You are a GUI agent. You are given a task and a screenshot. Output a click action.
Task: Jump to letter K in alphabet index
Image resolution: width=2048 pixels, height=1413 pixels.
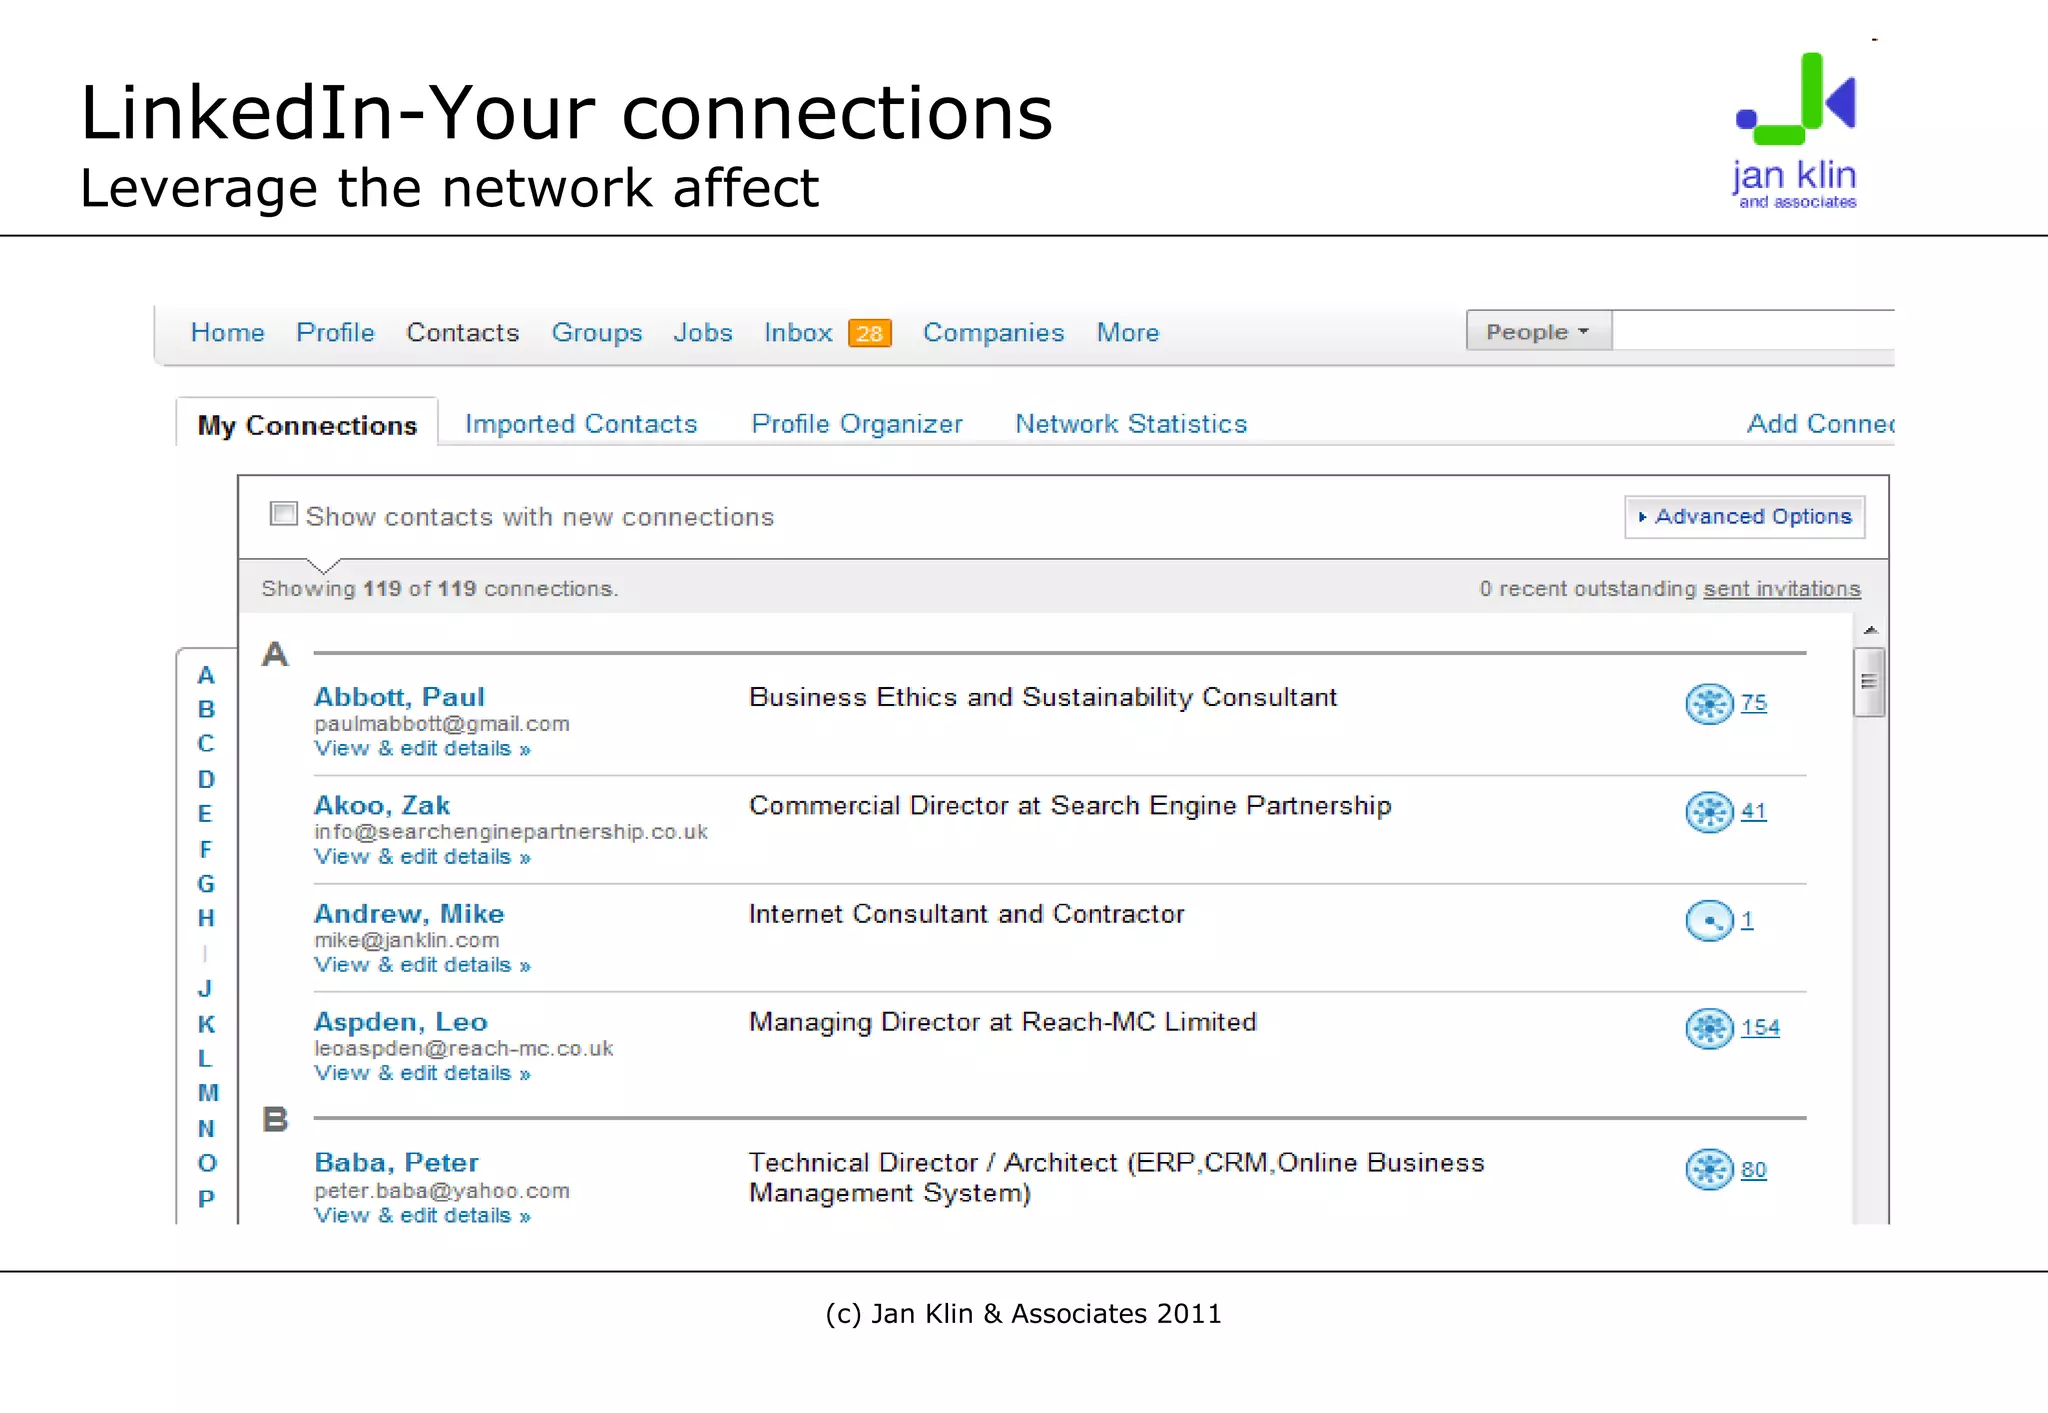[206, 1024]
